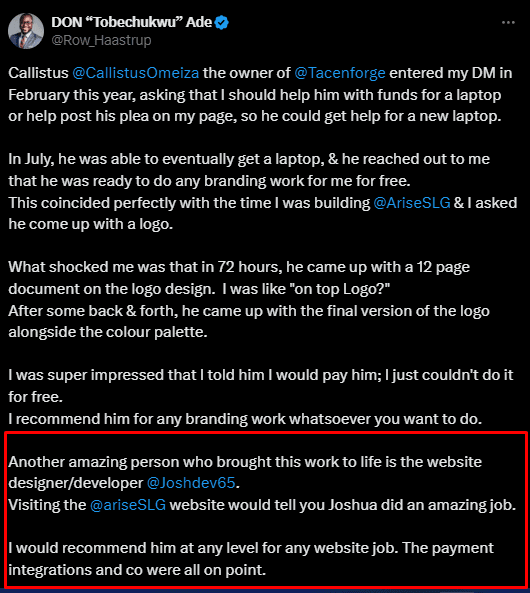
Task: Open DON Tobechukwu Ade's profile picture
Action: pos(26,31)
